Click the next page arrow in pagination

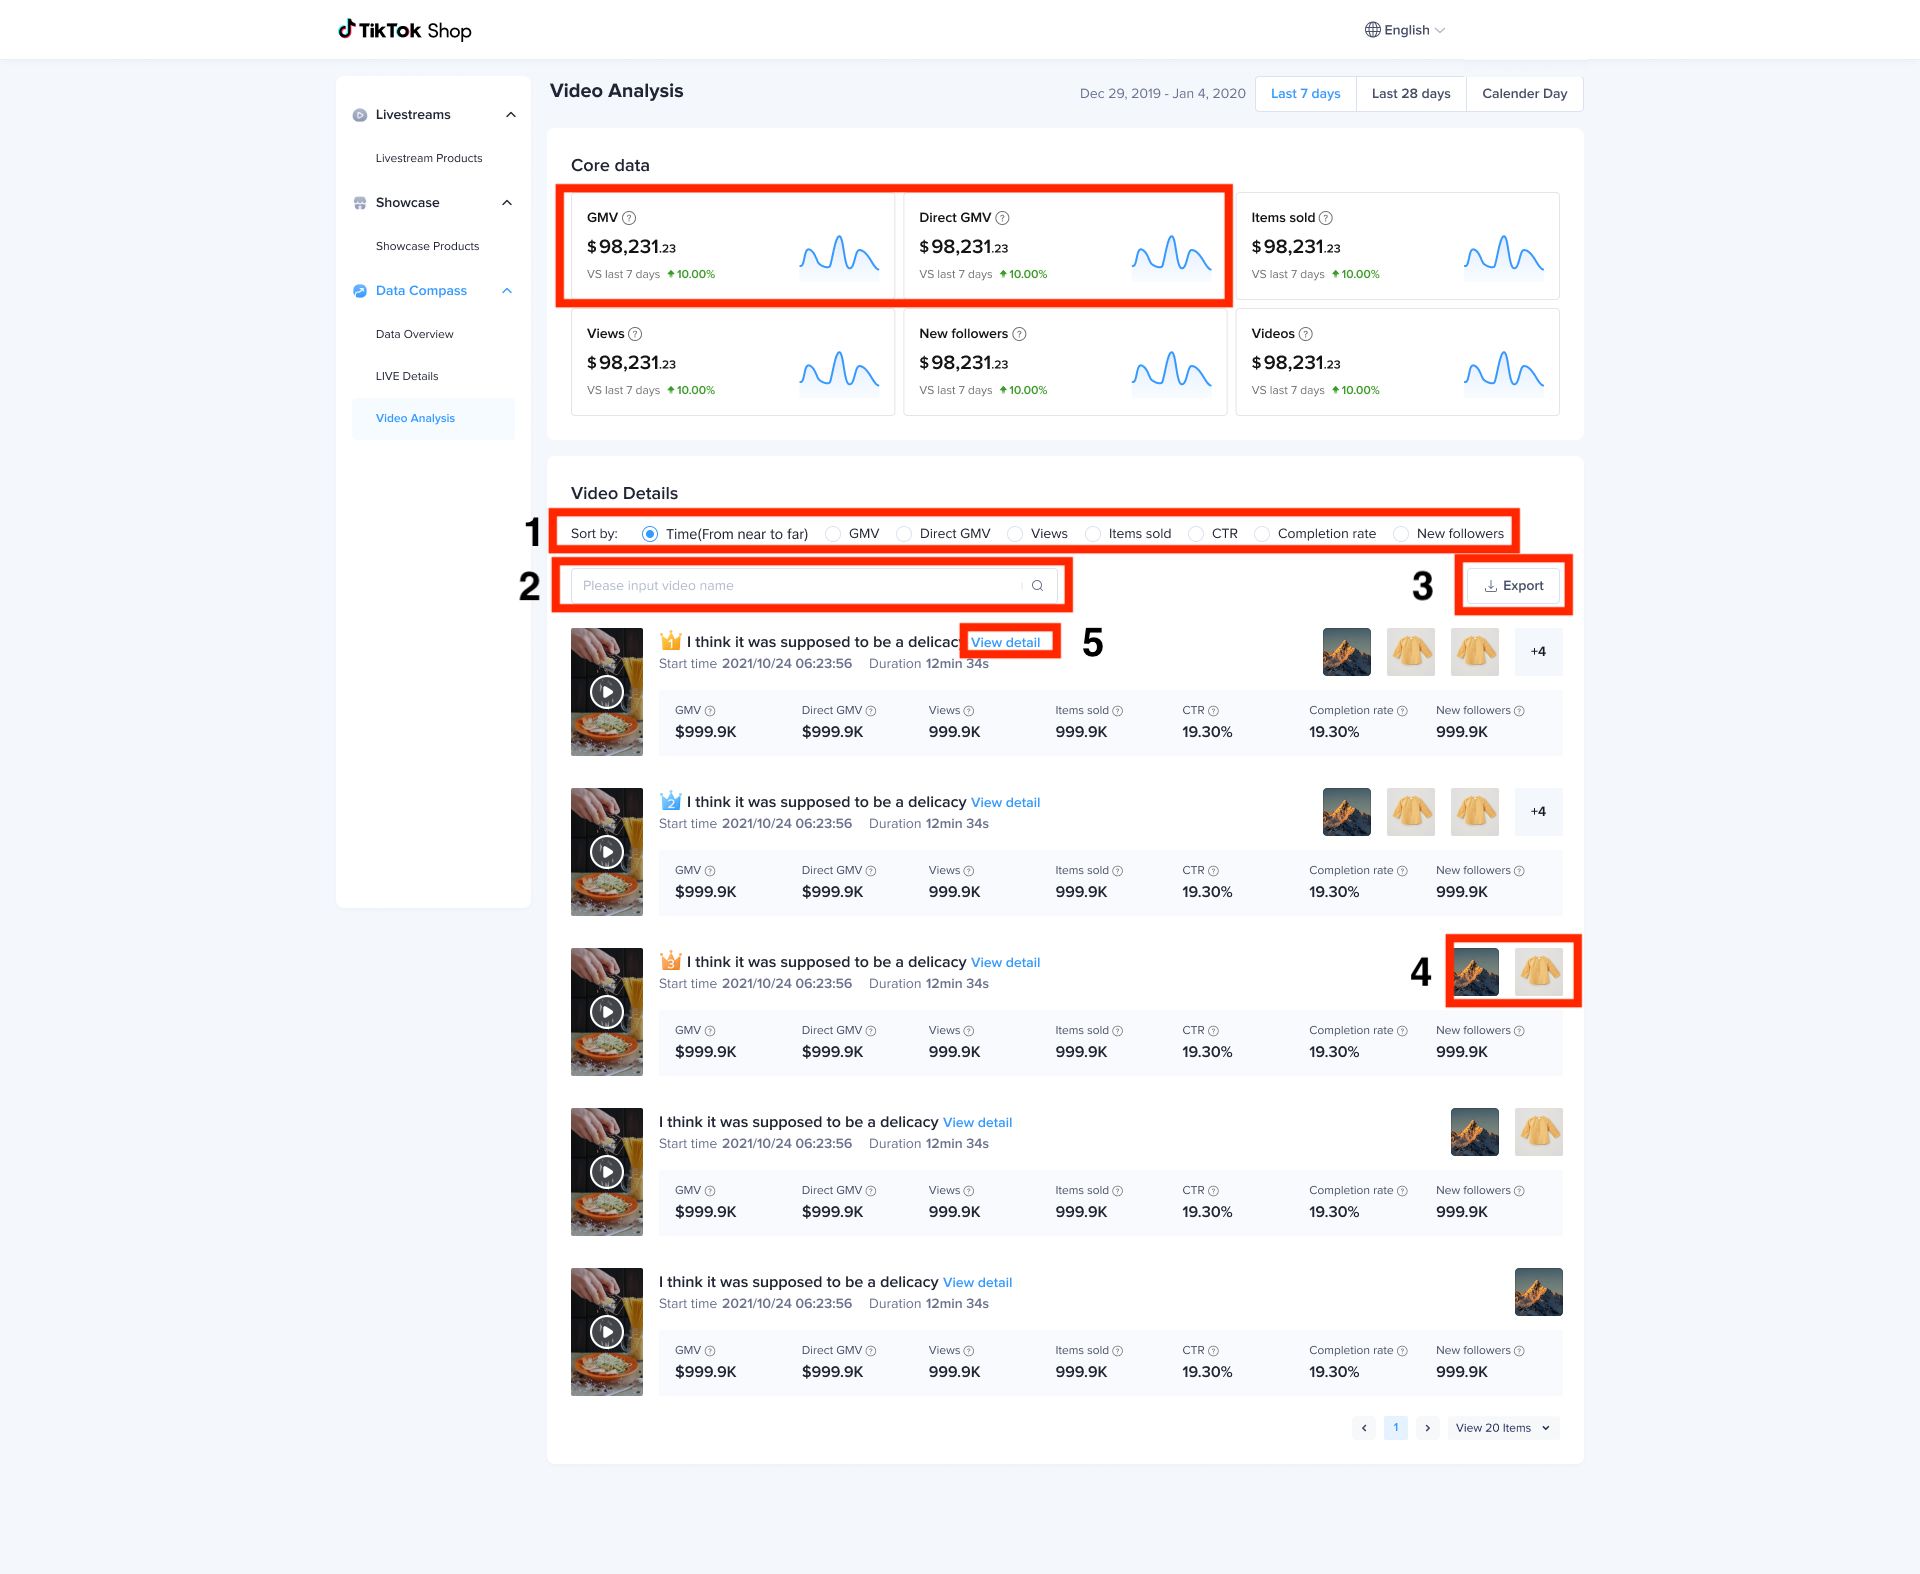point(1427,1428)
